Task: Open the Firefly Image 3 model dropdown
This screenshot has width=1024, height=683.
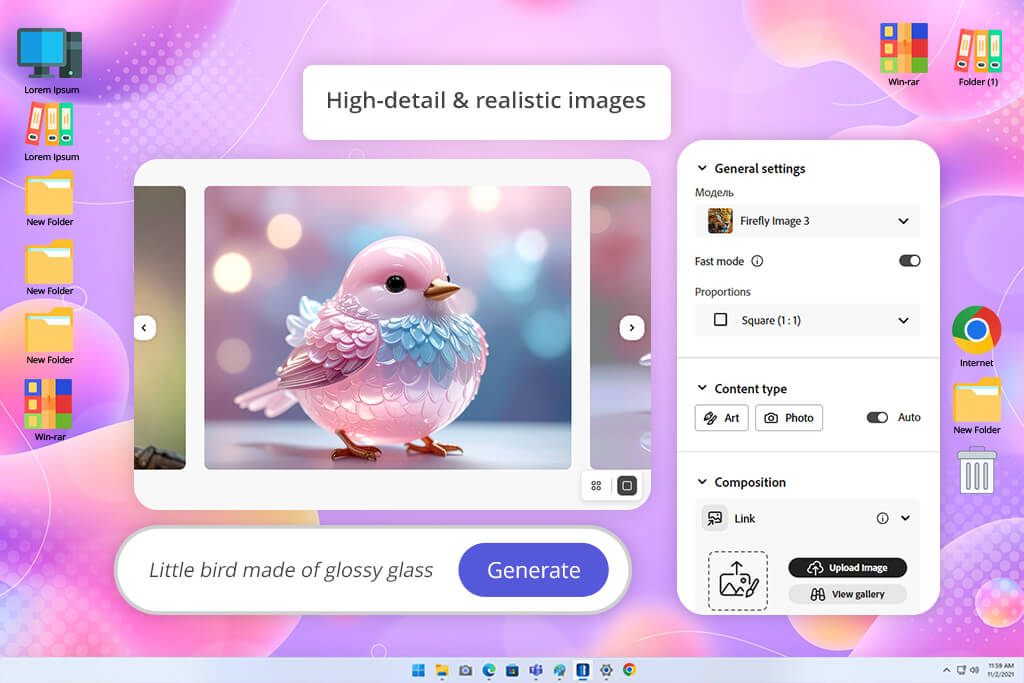Action: (x=807, y=221)
